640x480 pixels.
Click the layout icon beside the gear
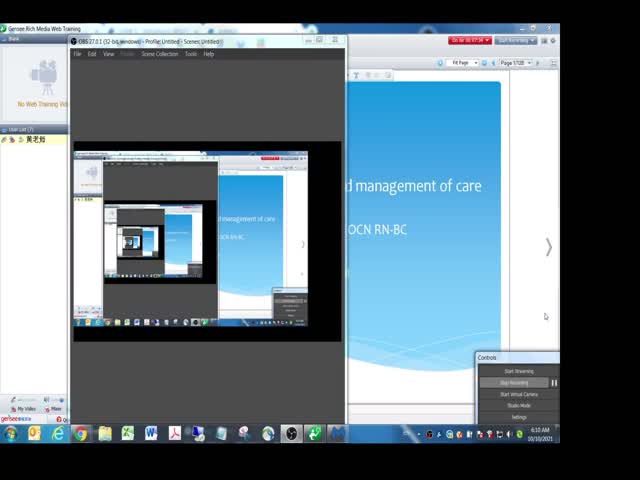(544, 41)
